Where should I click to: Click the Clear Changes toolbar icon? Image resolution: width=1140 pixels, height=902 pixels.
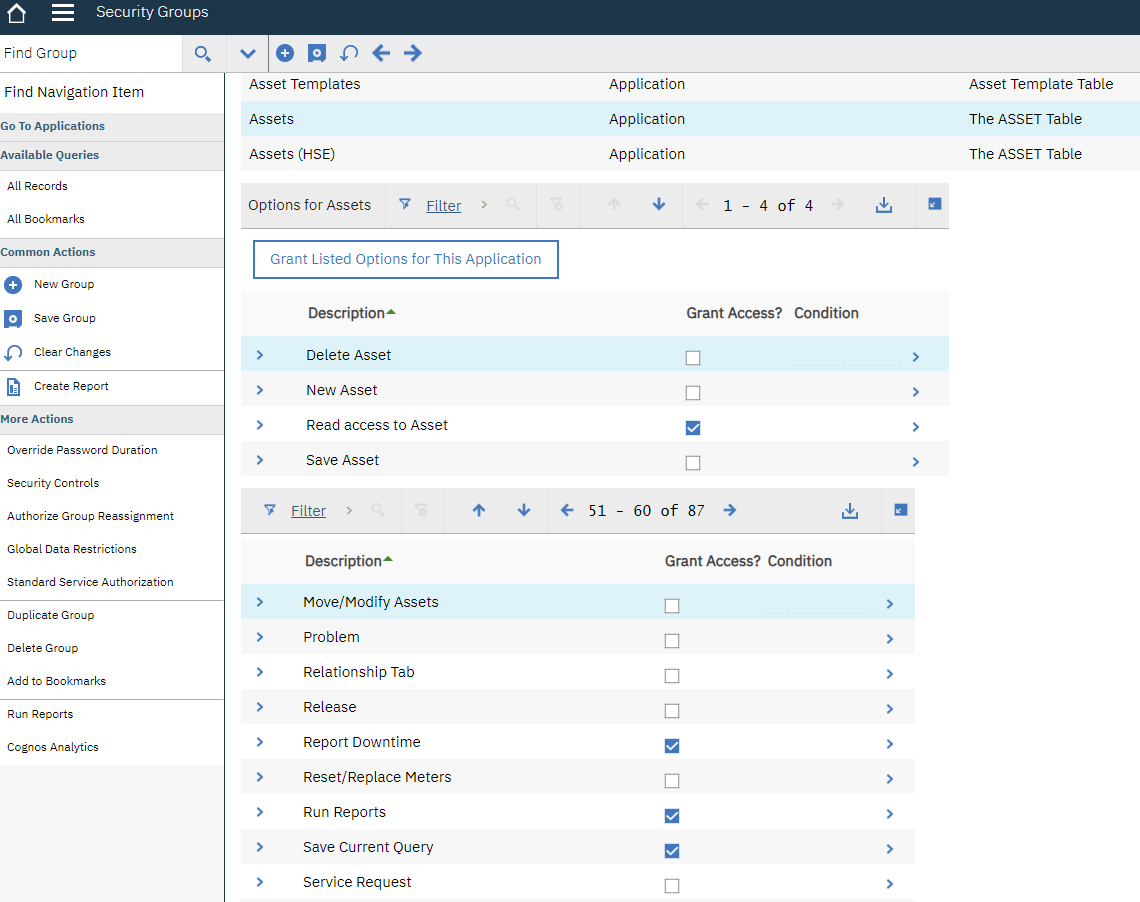coord(349,54)
